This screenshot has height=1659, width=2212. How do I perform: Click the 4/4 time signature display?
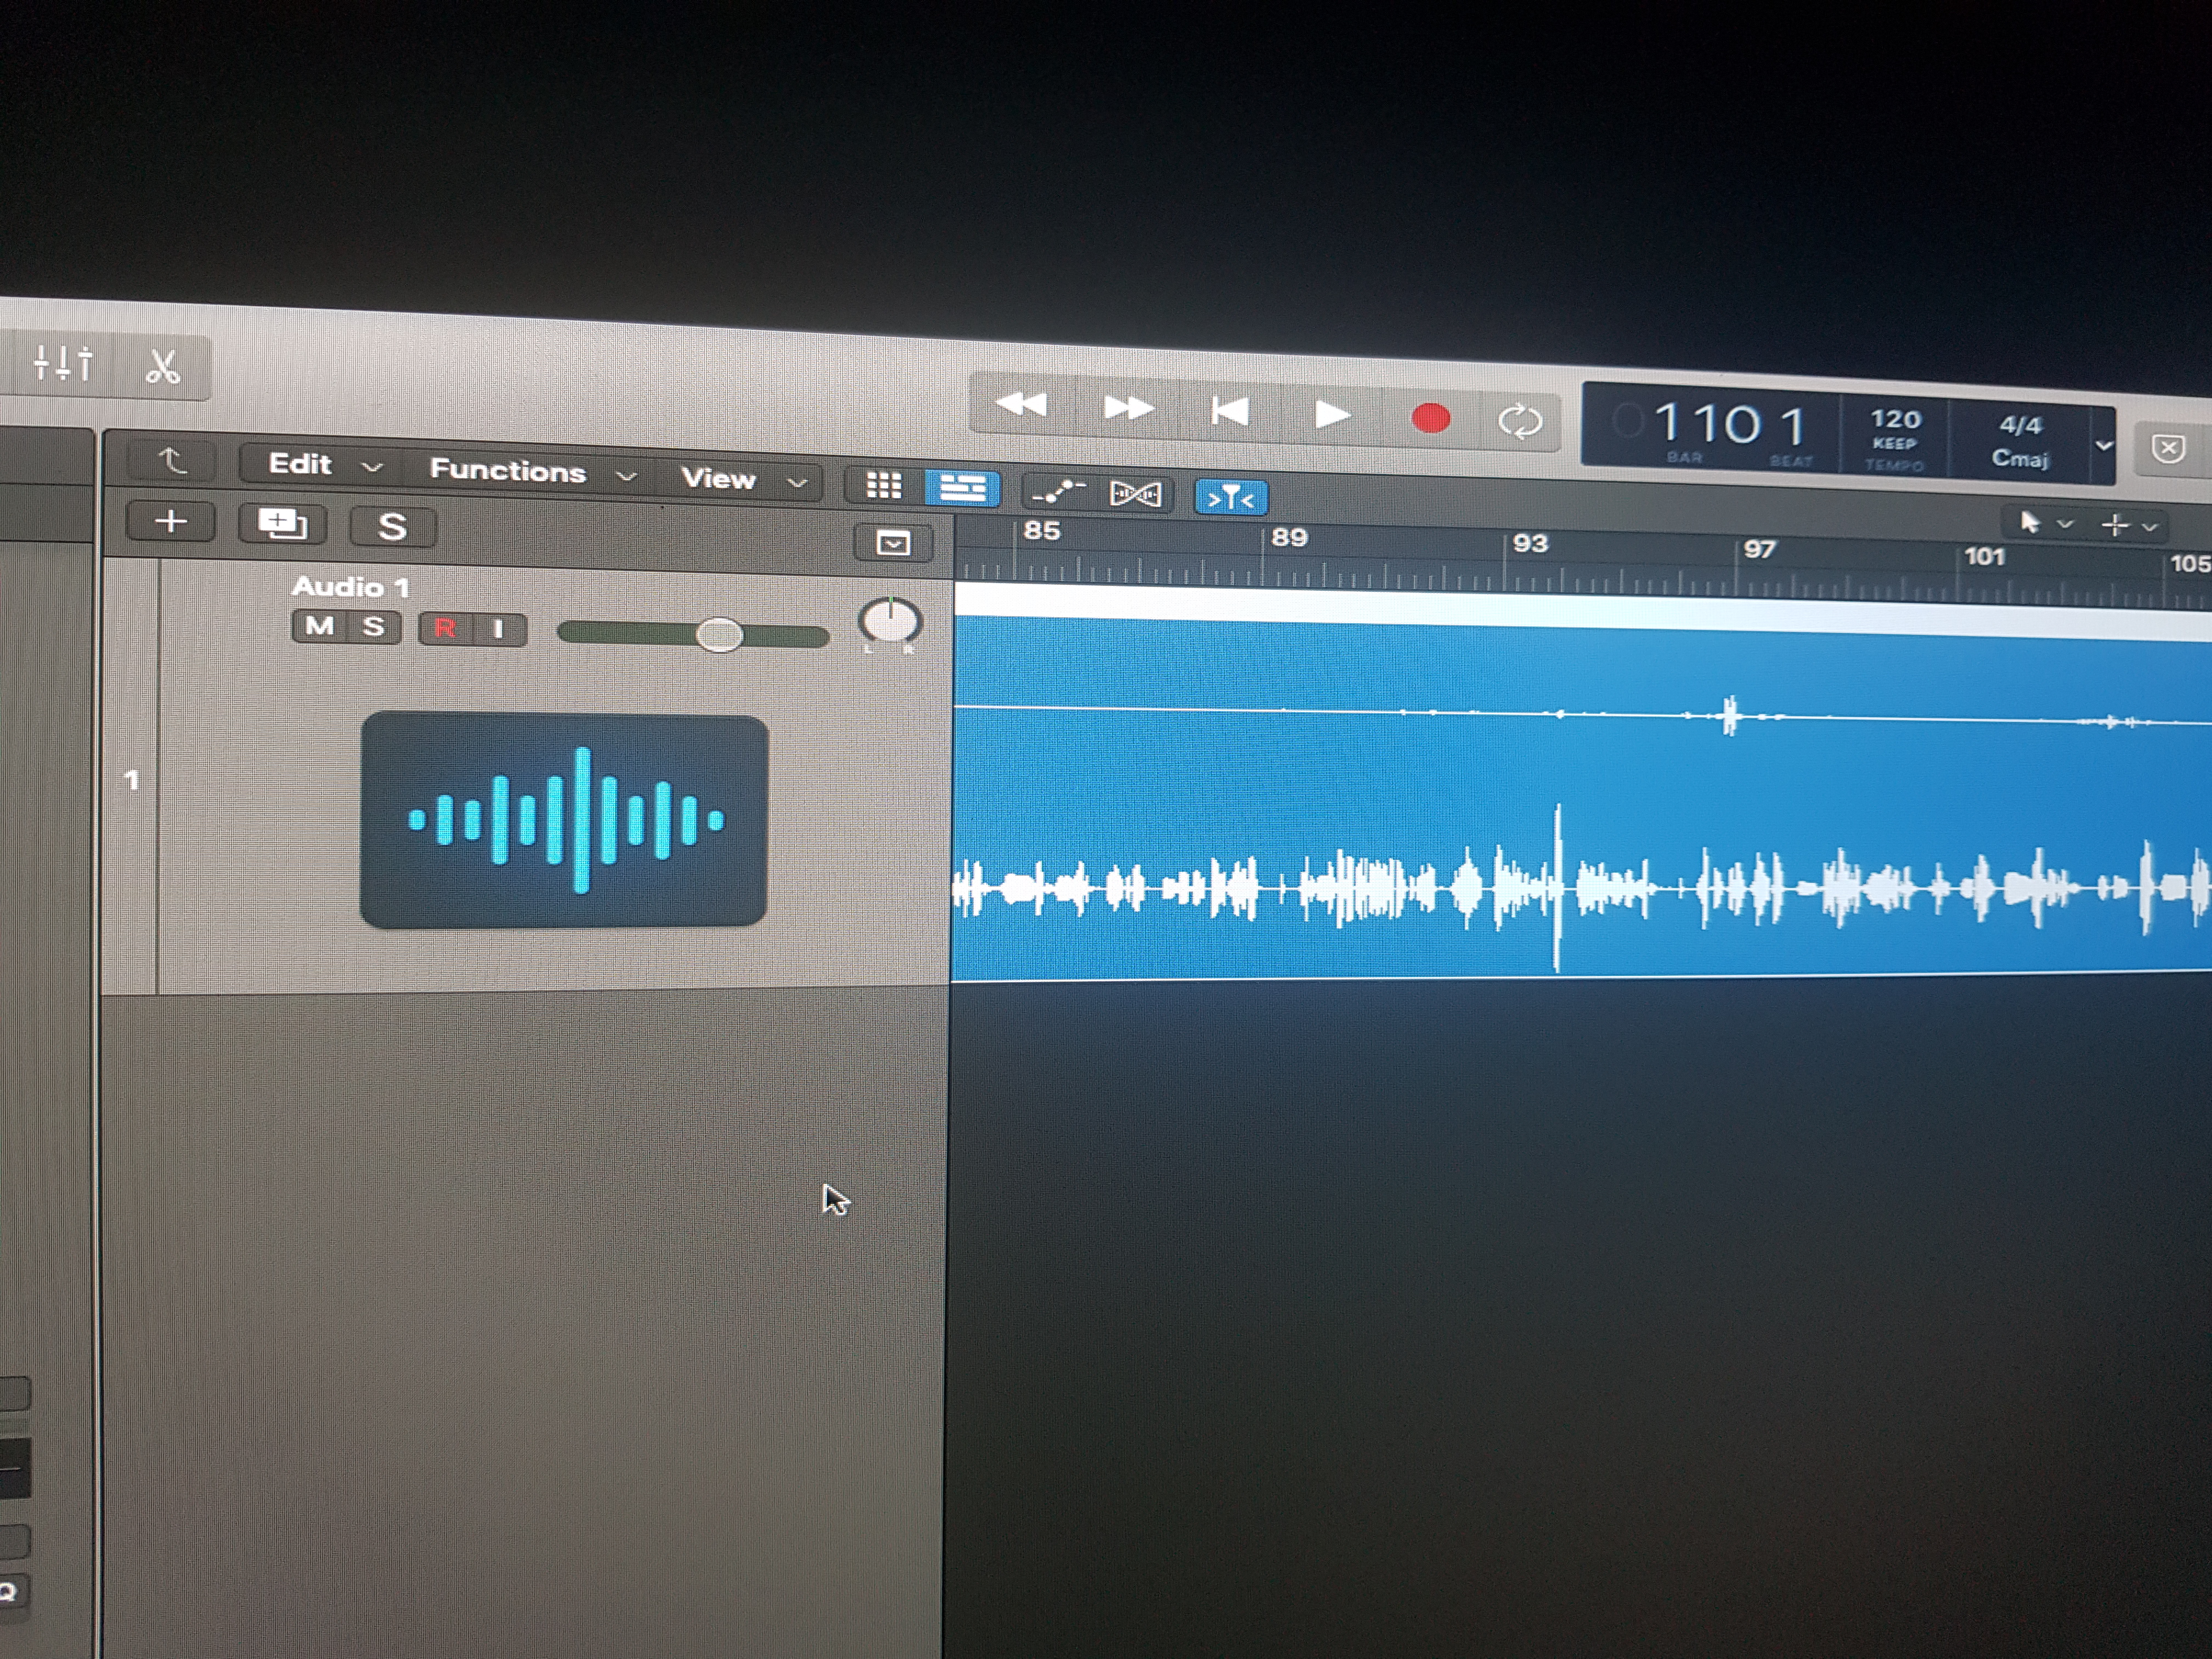coord(2020,425)
